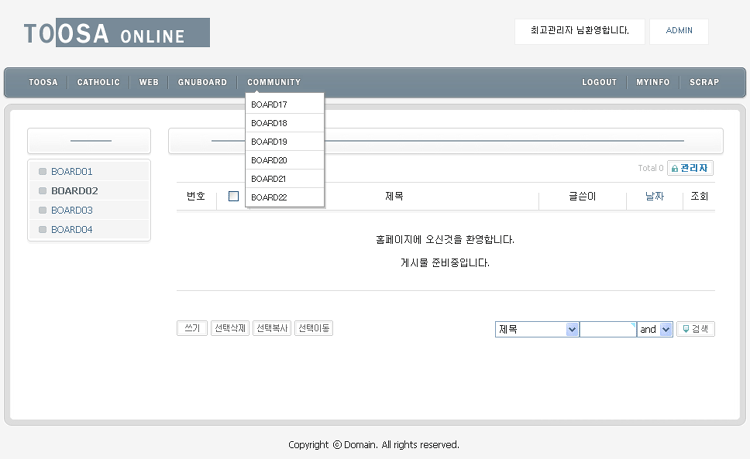Screen dimensions: 750x459
Task: Open BOARD01 in the left sidebar
Action: 72,171
